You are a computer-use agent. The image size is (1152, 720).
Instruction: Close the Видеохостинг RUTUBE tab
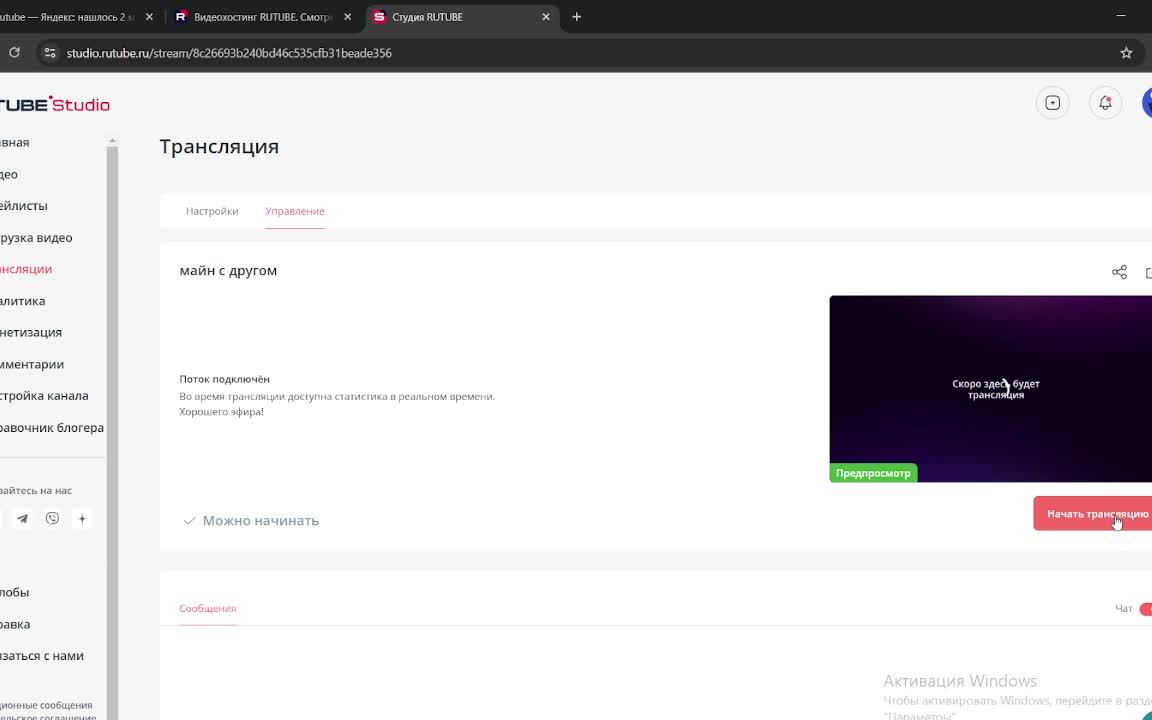tap(348, 17)
